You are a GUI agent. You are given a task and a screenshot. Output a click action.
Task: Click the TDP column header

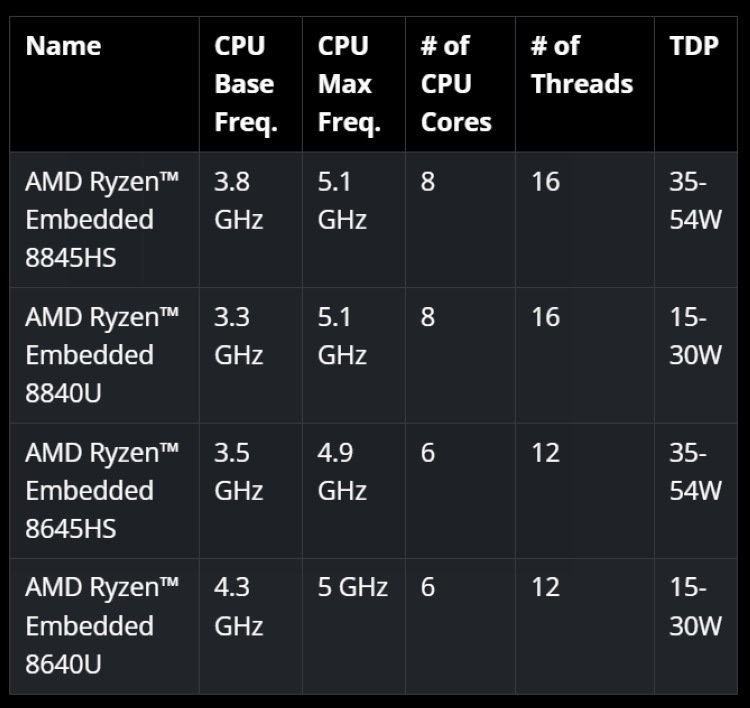coord(694,46)
